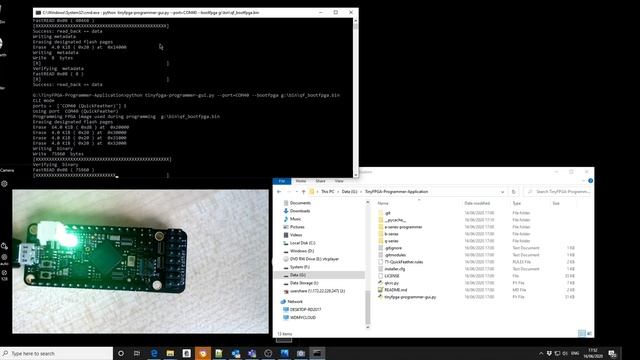Open the Camera app settings gear

4,184
